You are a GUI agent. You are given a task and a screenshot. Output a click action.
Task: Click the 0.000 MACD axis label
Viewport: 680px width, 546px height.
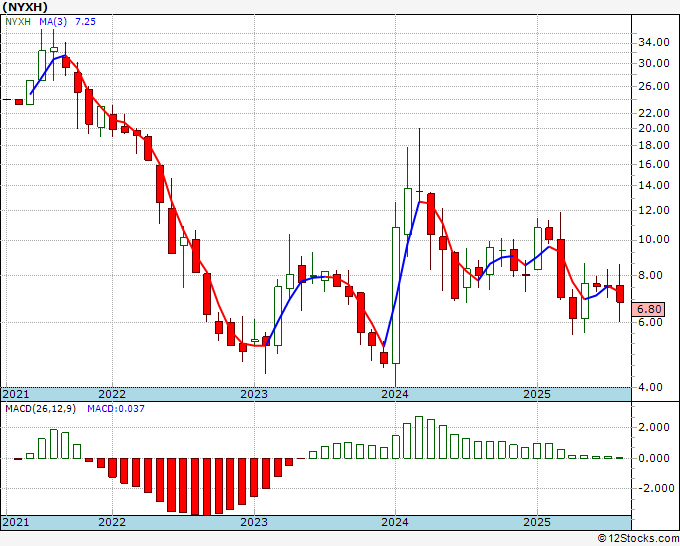(654, 458)
